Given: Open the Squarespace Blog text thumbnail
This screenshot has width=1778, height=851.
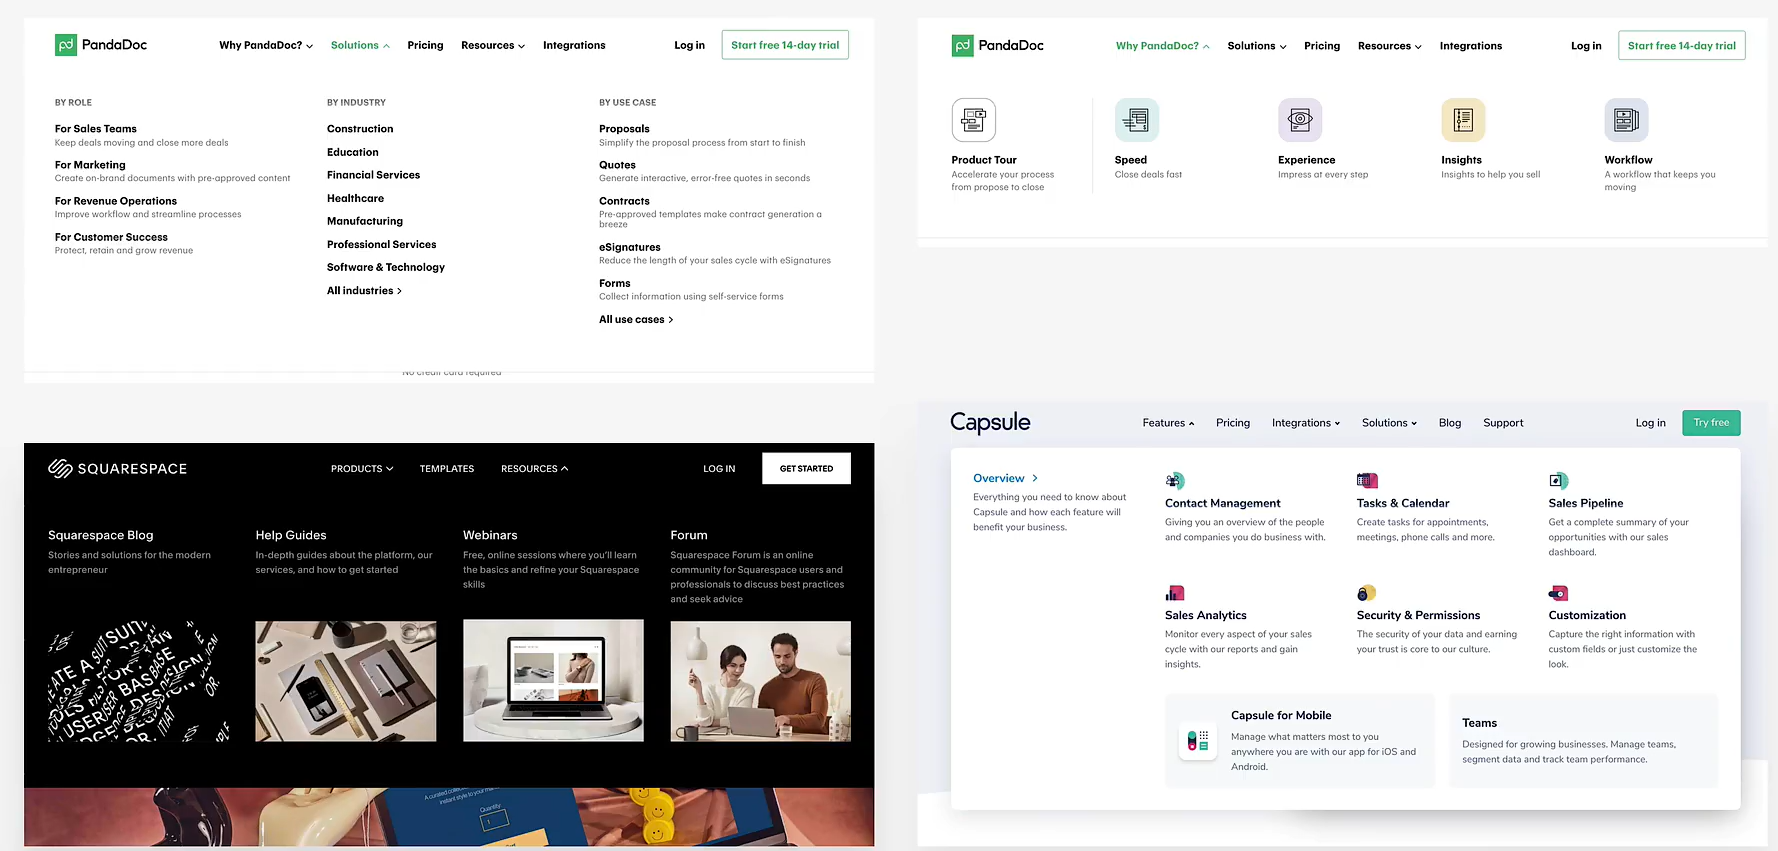Looking at the screenshot, I should point(138,681).
